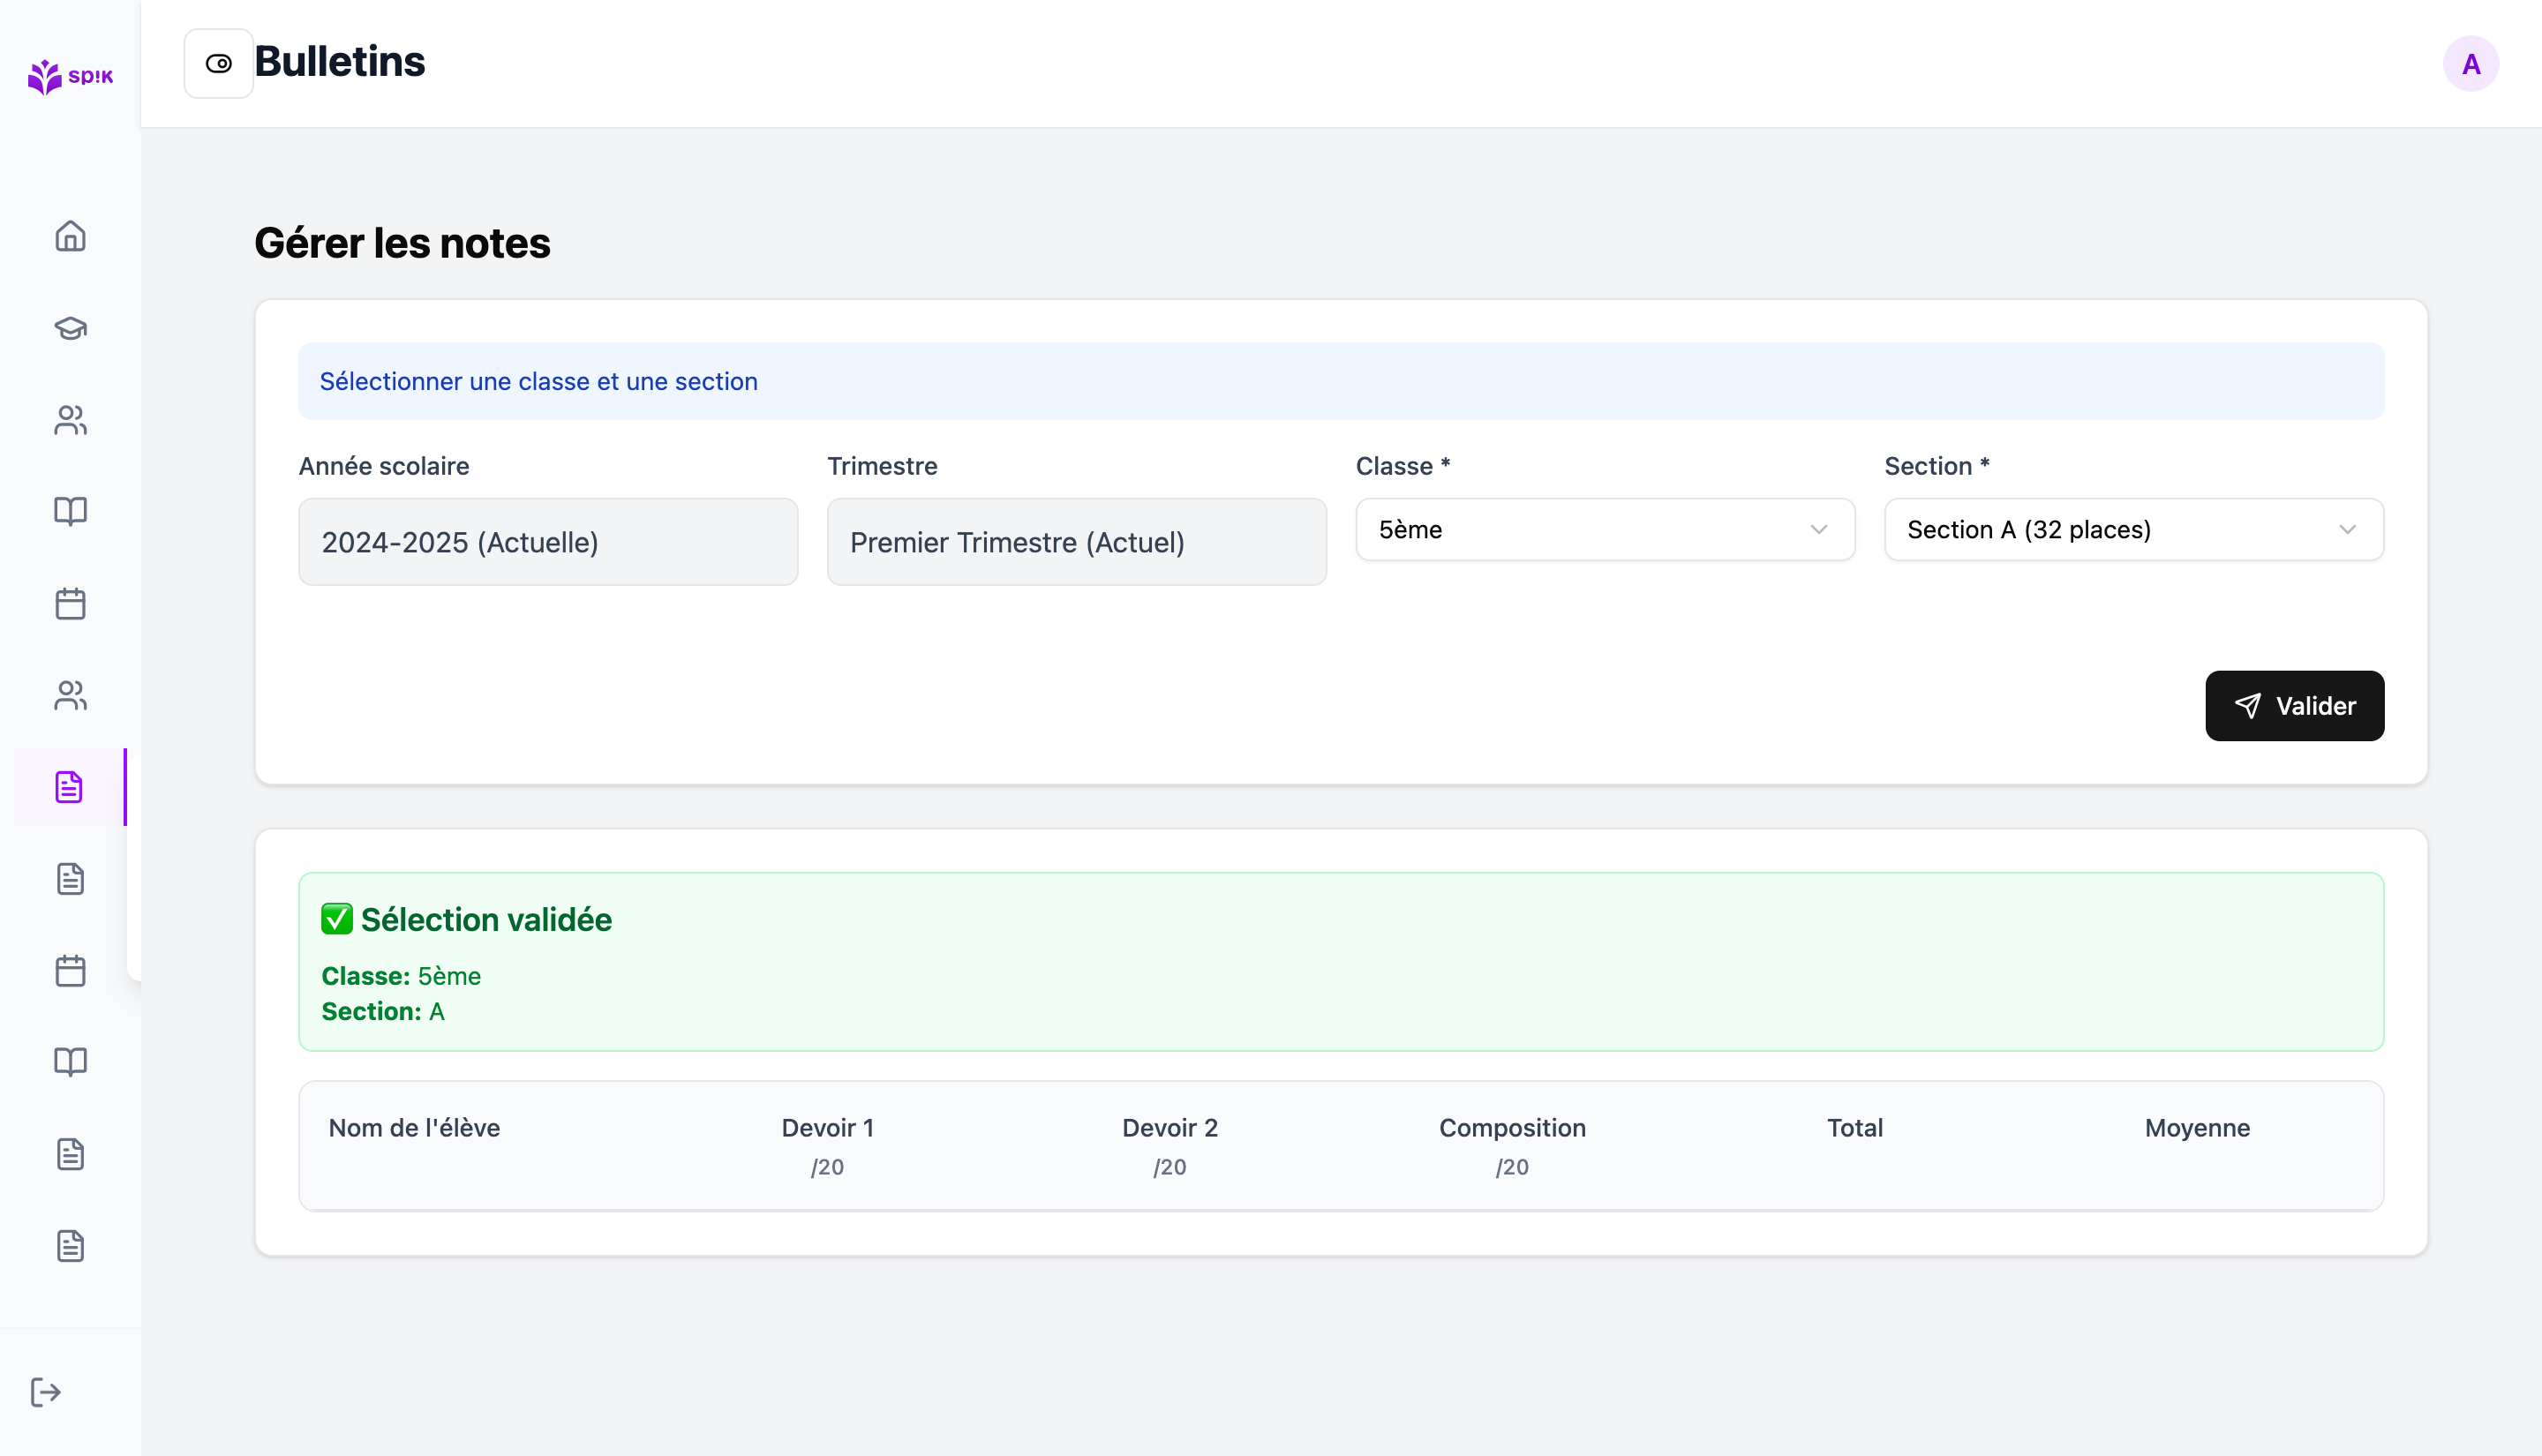The image size is (2542, 1456).
Task: Toggle the switch icon beside the Bulletins title
Action: coord(218,62)
